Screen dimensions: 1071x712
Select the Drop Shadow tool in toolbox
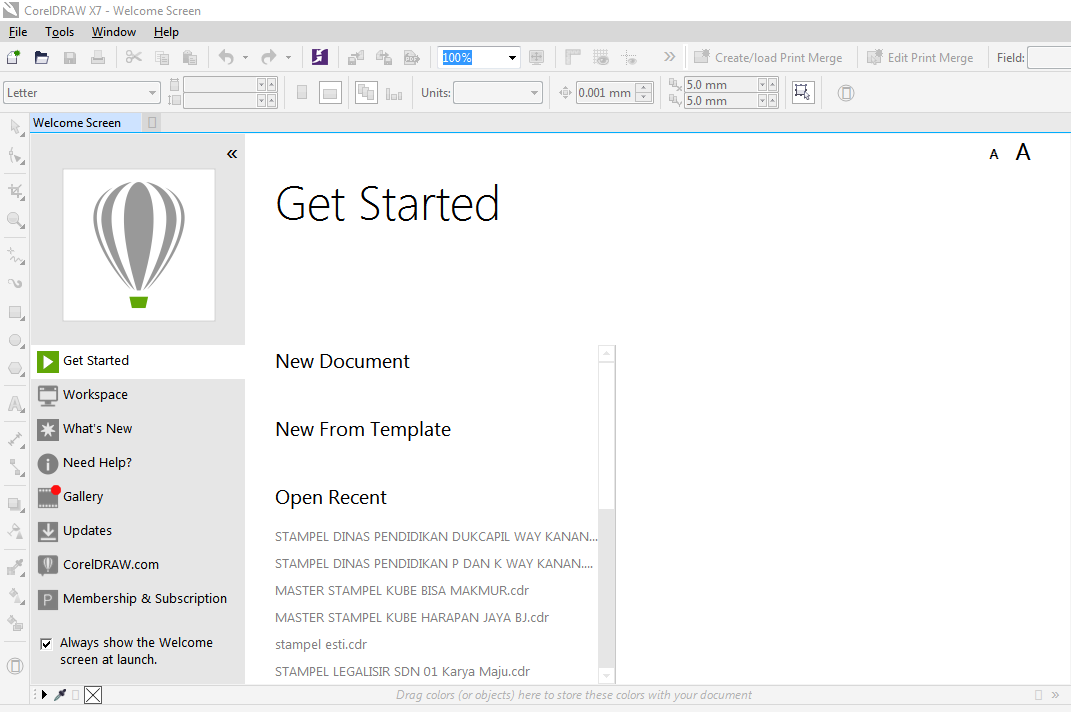click(x=16, y=505)
